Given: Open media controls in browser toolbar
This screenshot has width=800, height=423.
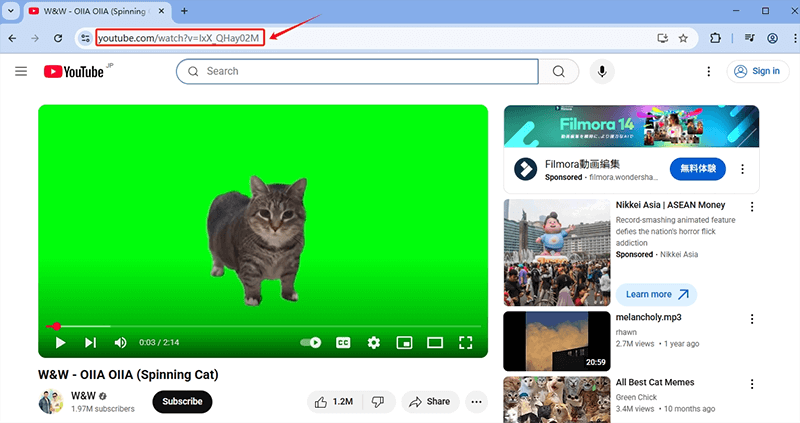Looking at the screenshot, I should point(749,38).
